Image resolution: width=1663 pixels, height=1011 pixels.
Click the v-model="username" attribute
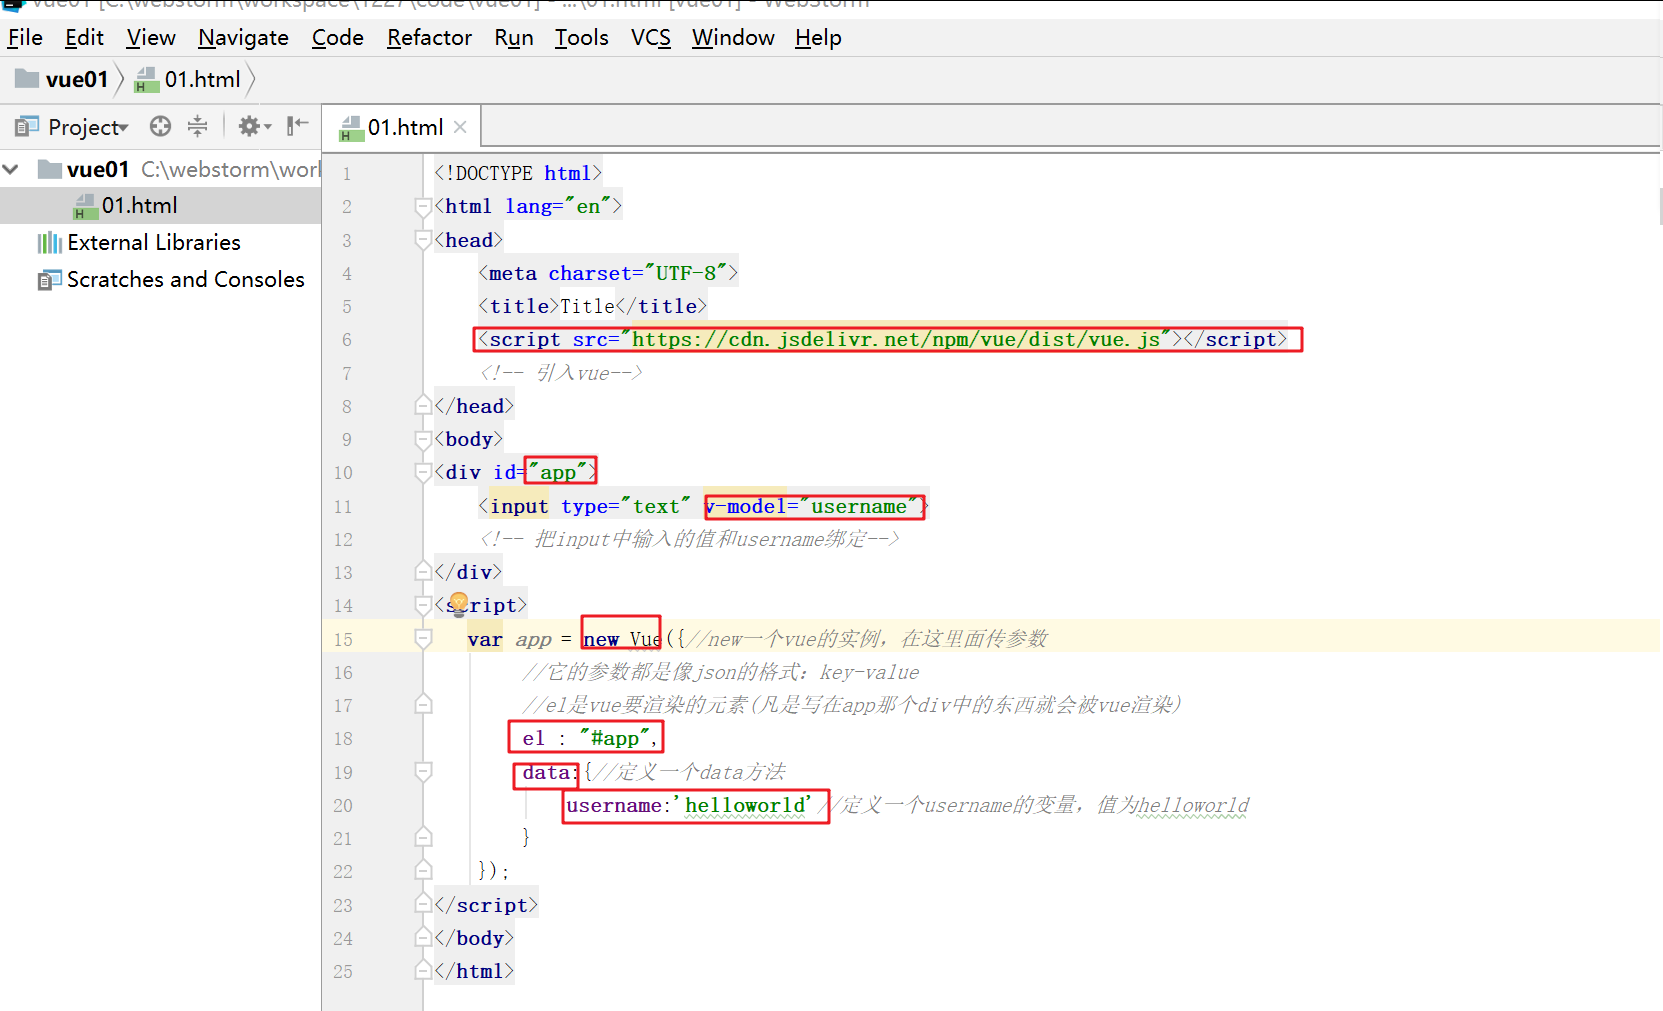coord(812,506)
